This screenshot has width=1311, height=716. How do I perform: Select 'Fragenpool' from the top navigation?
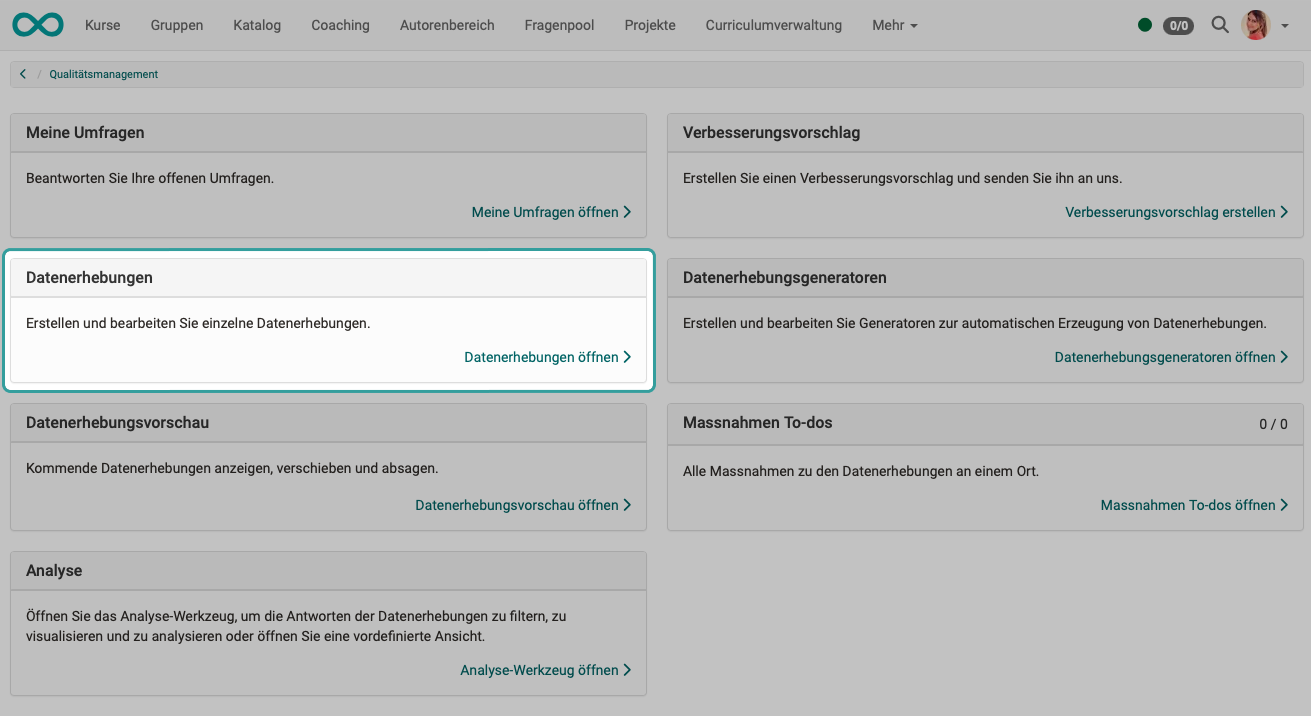(x=559, y=25)
